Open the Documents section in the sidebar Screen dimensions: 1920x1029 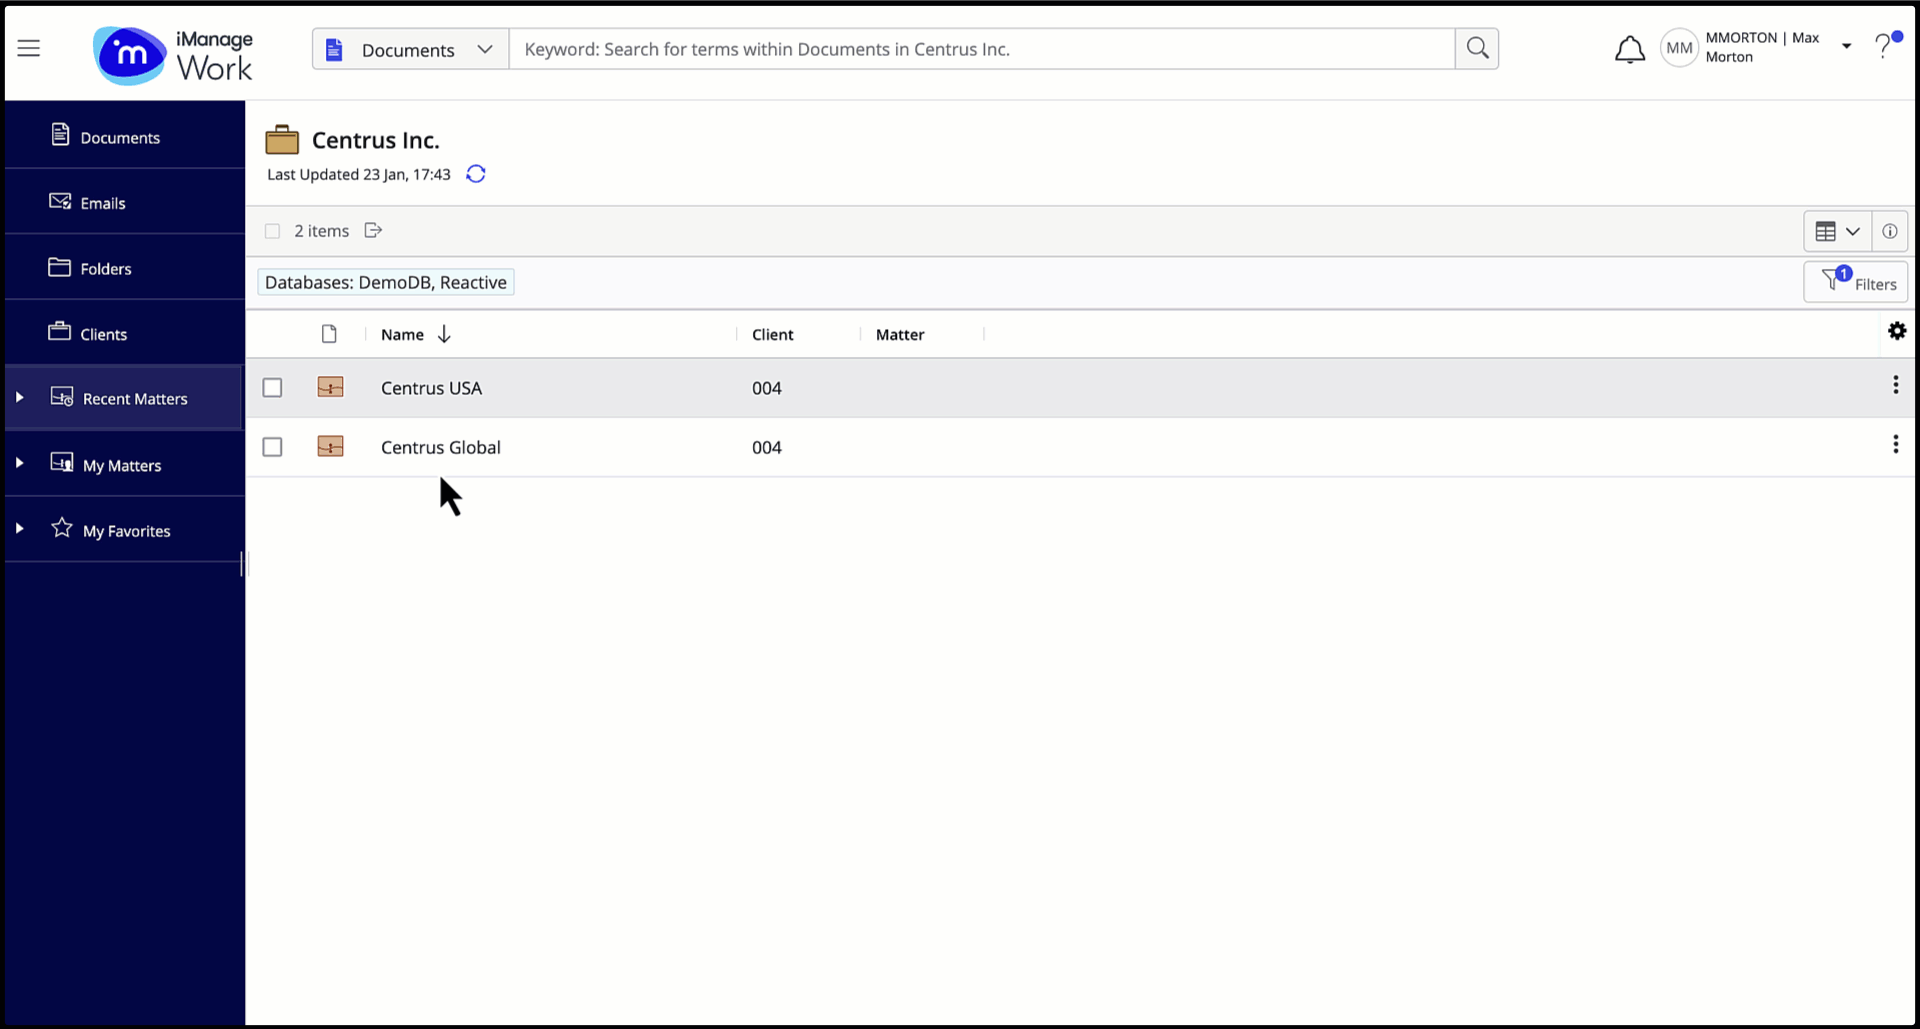(x=120, y=137)
